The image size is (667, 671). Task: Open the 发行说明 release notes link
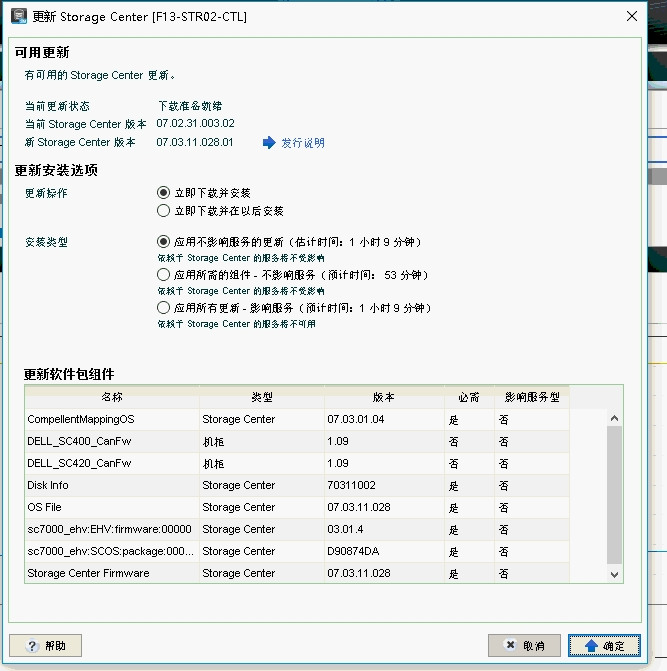click(303, 143)
